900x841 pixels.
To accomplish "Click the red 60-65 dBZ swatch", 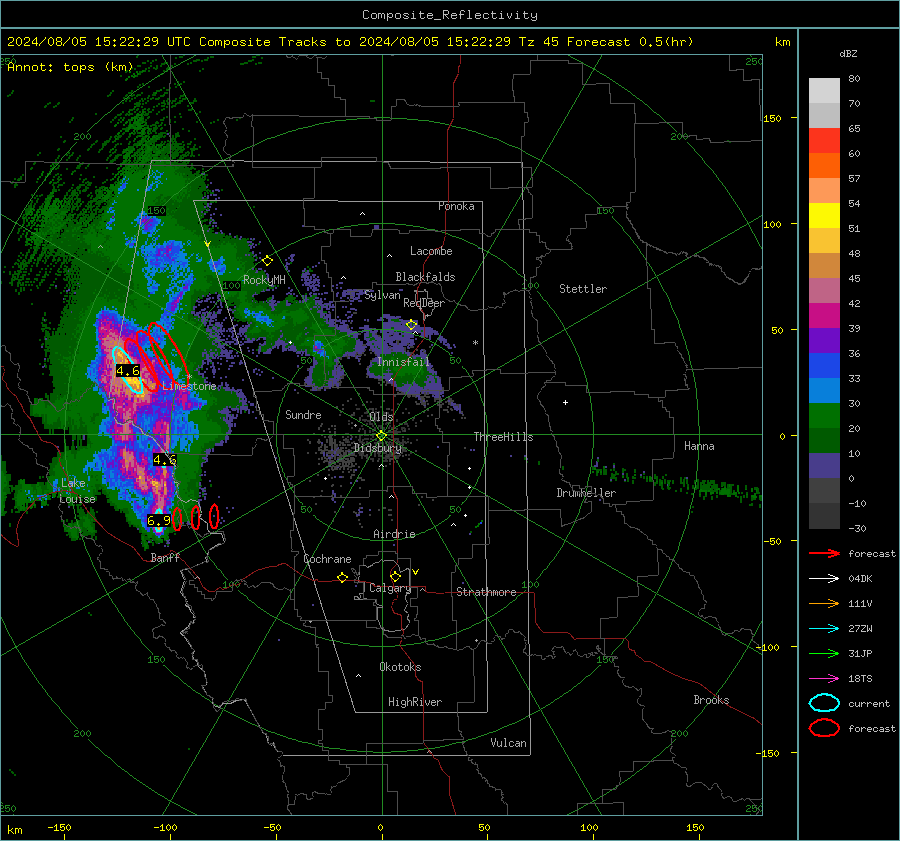I will 824,141.
